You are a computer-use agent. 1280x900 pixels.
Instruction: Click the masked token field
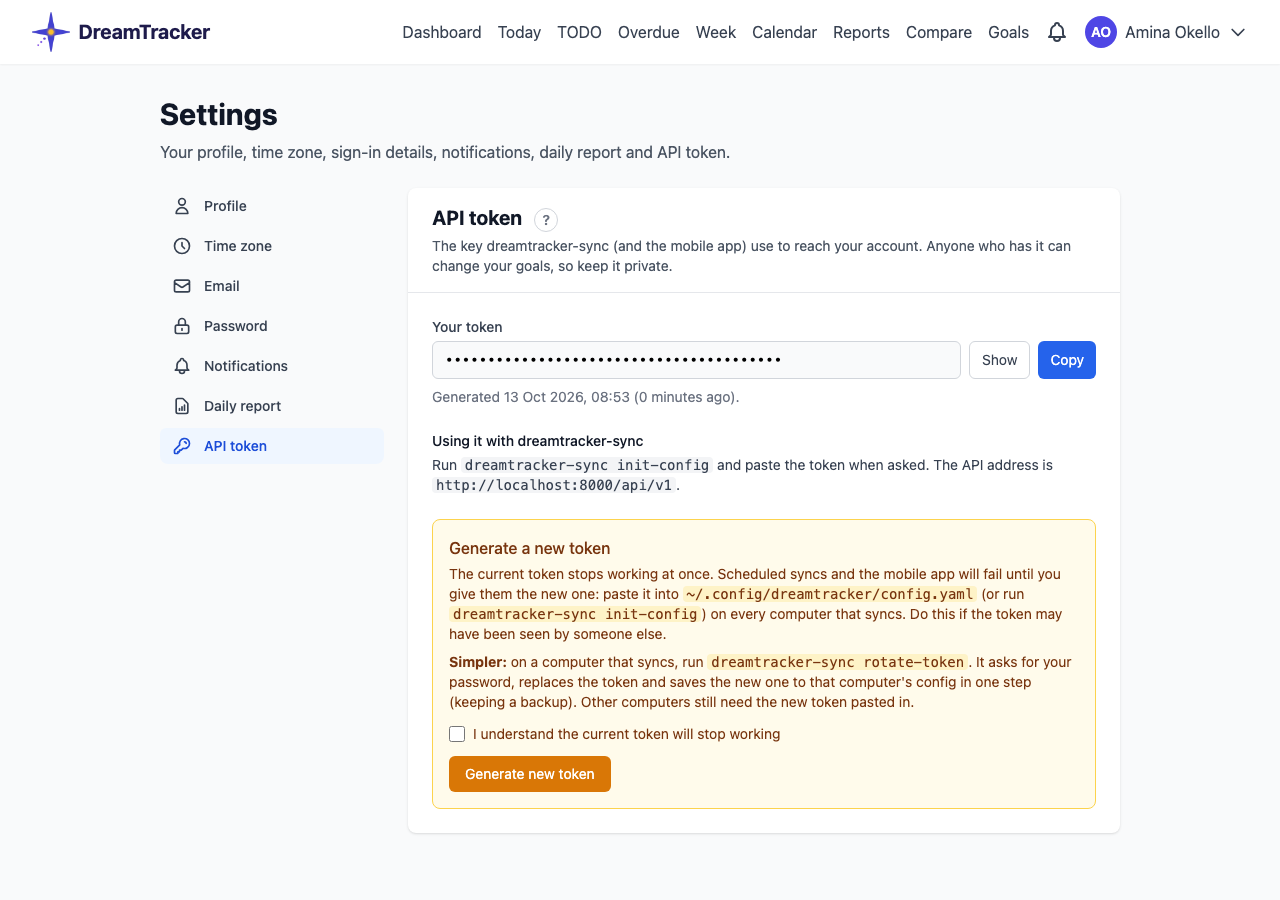click(x=696, y=360)
